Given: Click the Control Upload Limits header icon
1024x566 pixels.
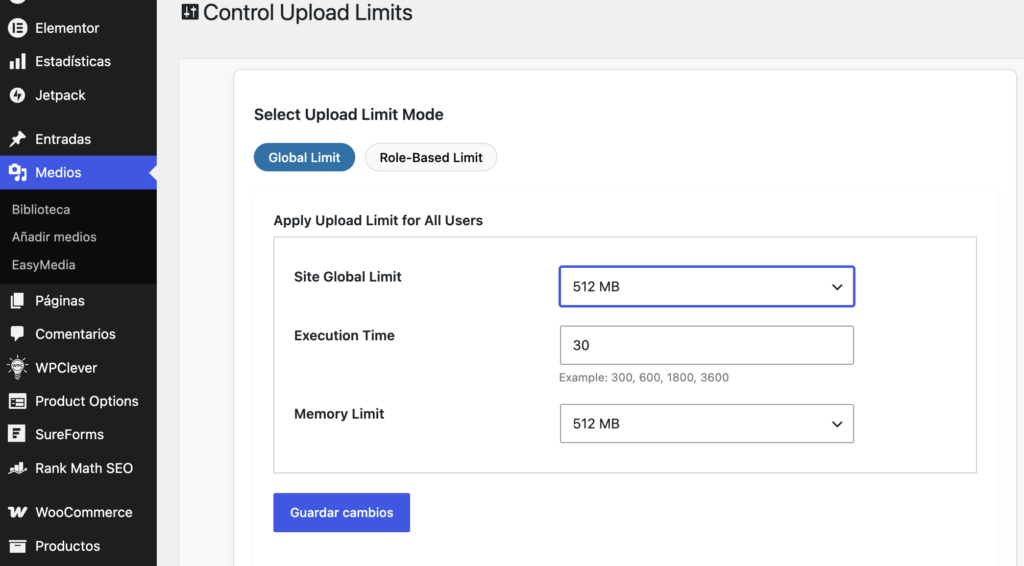Looking at the screenshot, I should pos(190,12).
